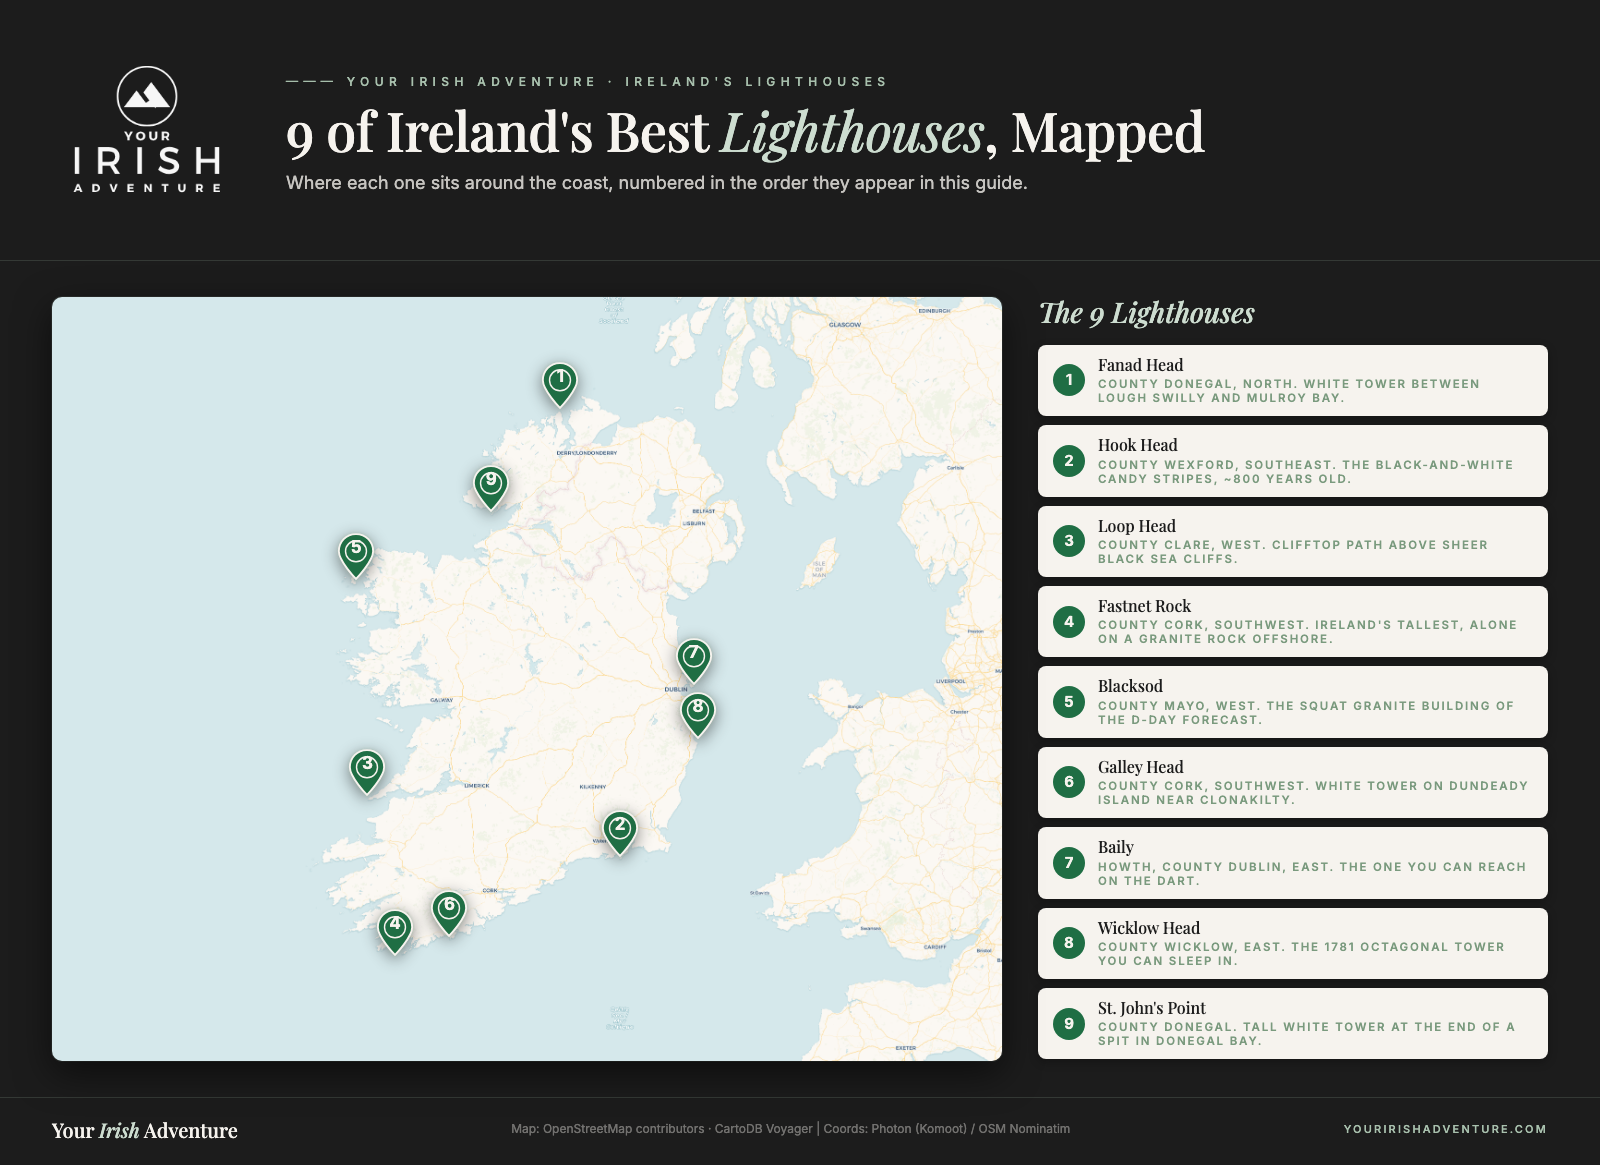Click map pin number 2 near Wexford
1600x1165 pixels.
620,831
